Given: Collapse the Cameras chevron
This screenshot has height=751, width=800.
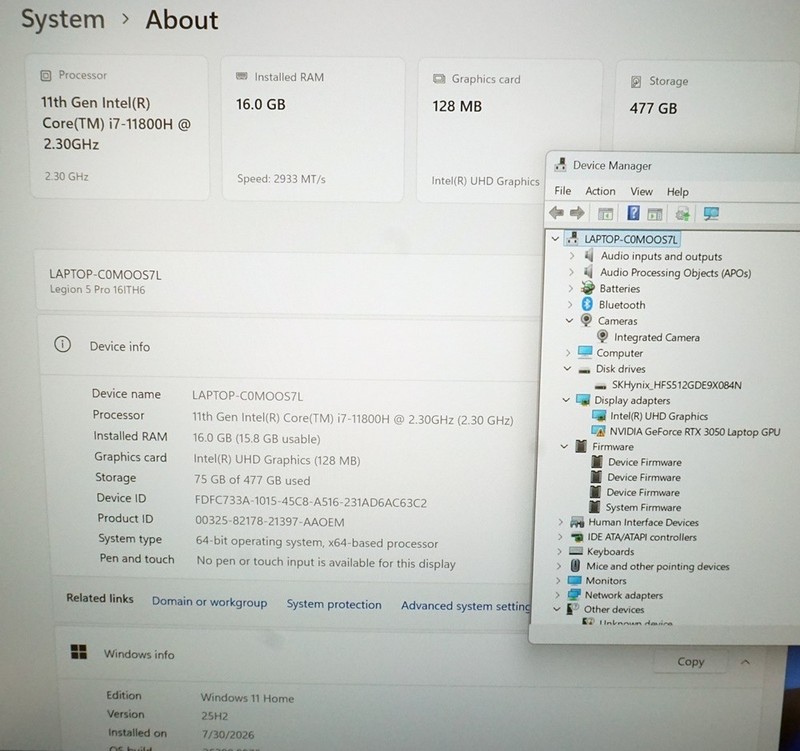Looking at the screenshot, I should pos(569,320).
